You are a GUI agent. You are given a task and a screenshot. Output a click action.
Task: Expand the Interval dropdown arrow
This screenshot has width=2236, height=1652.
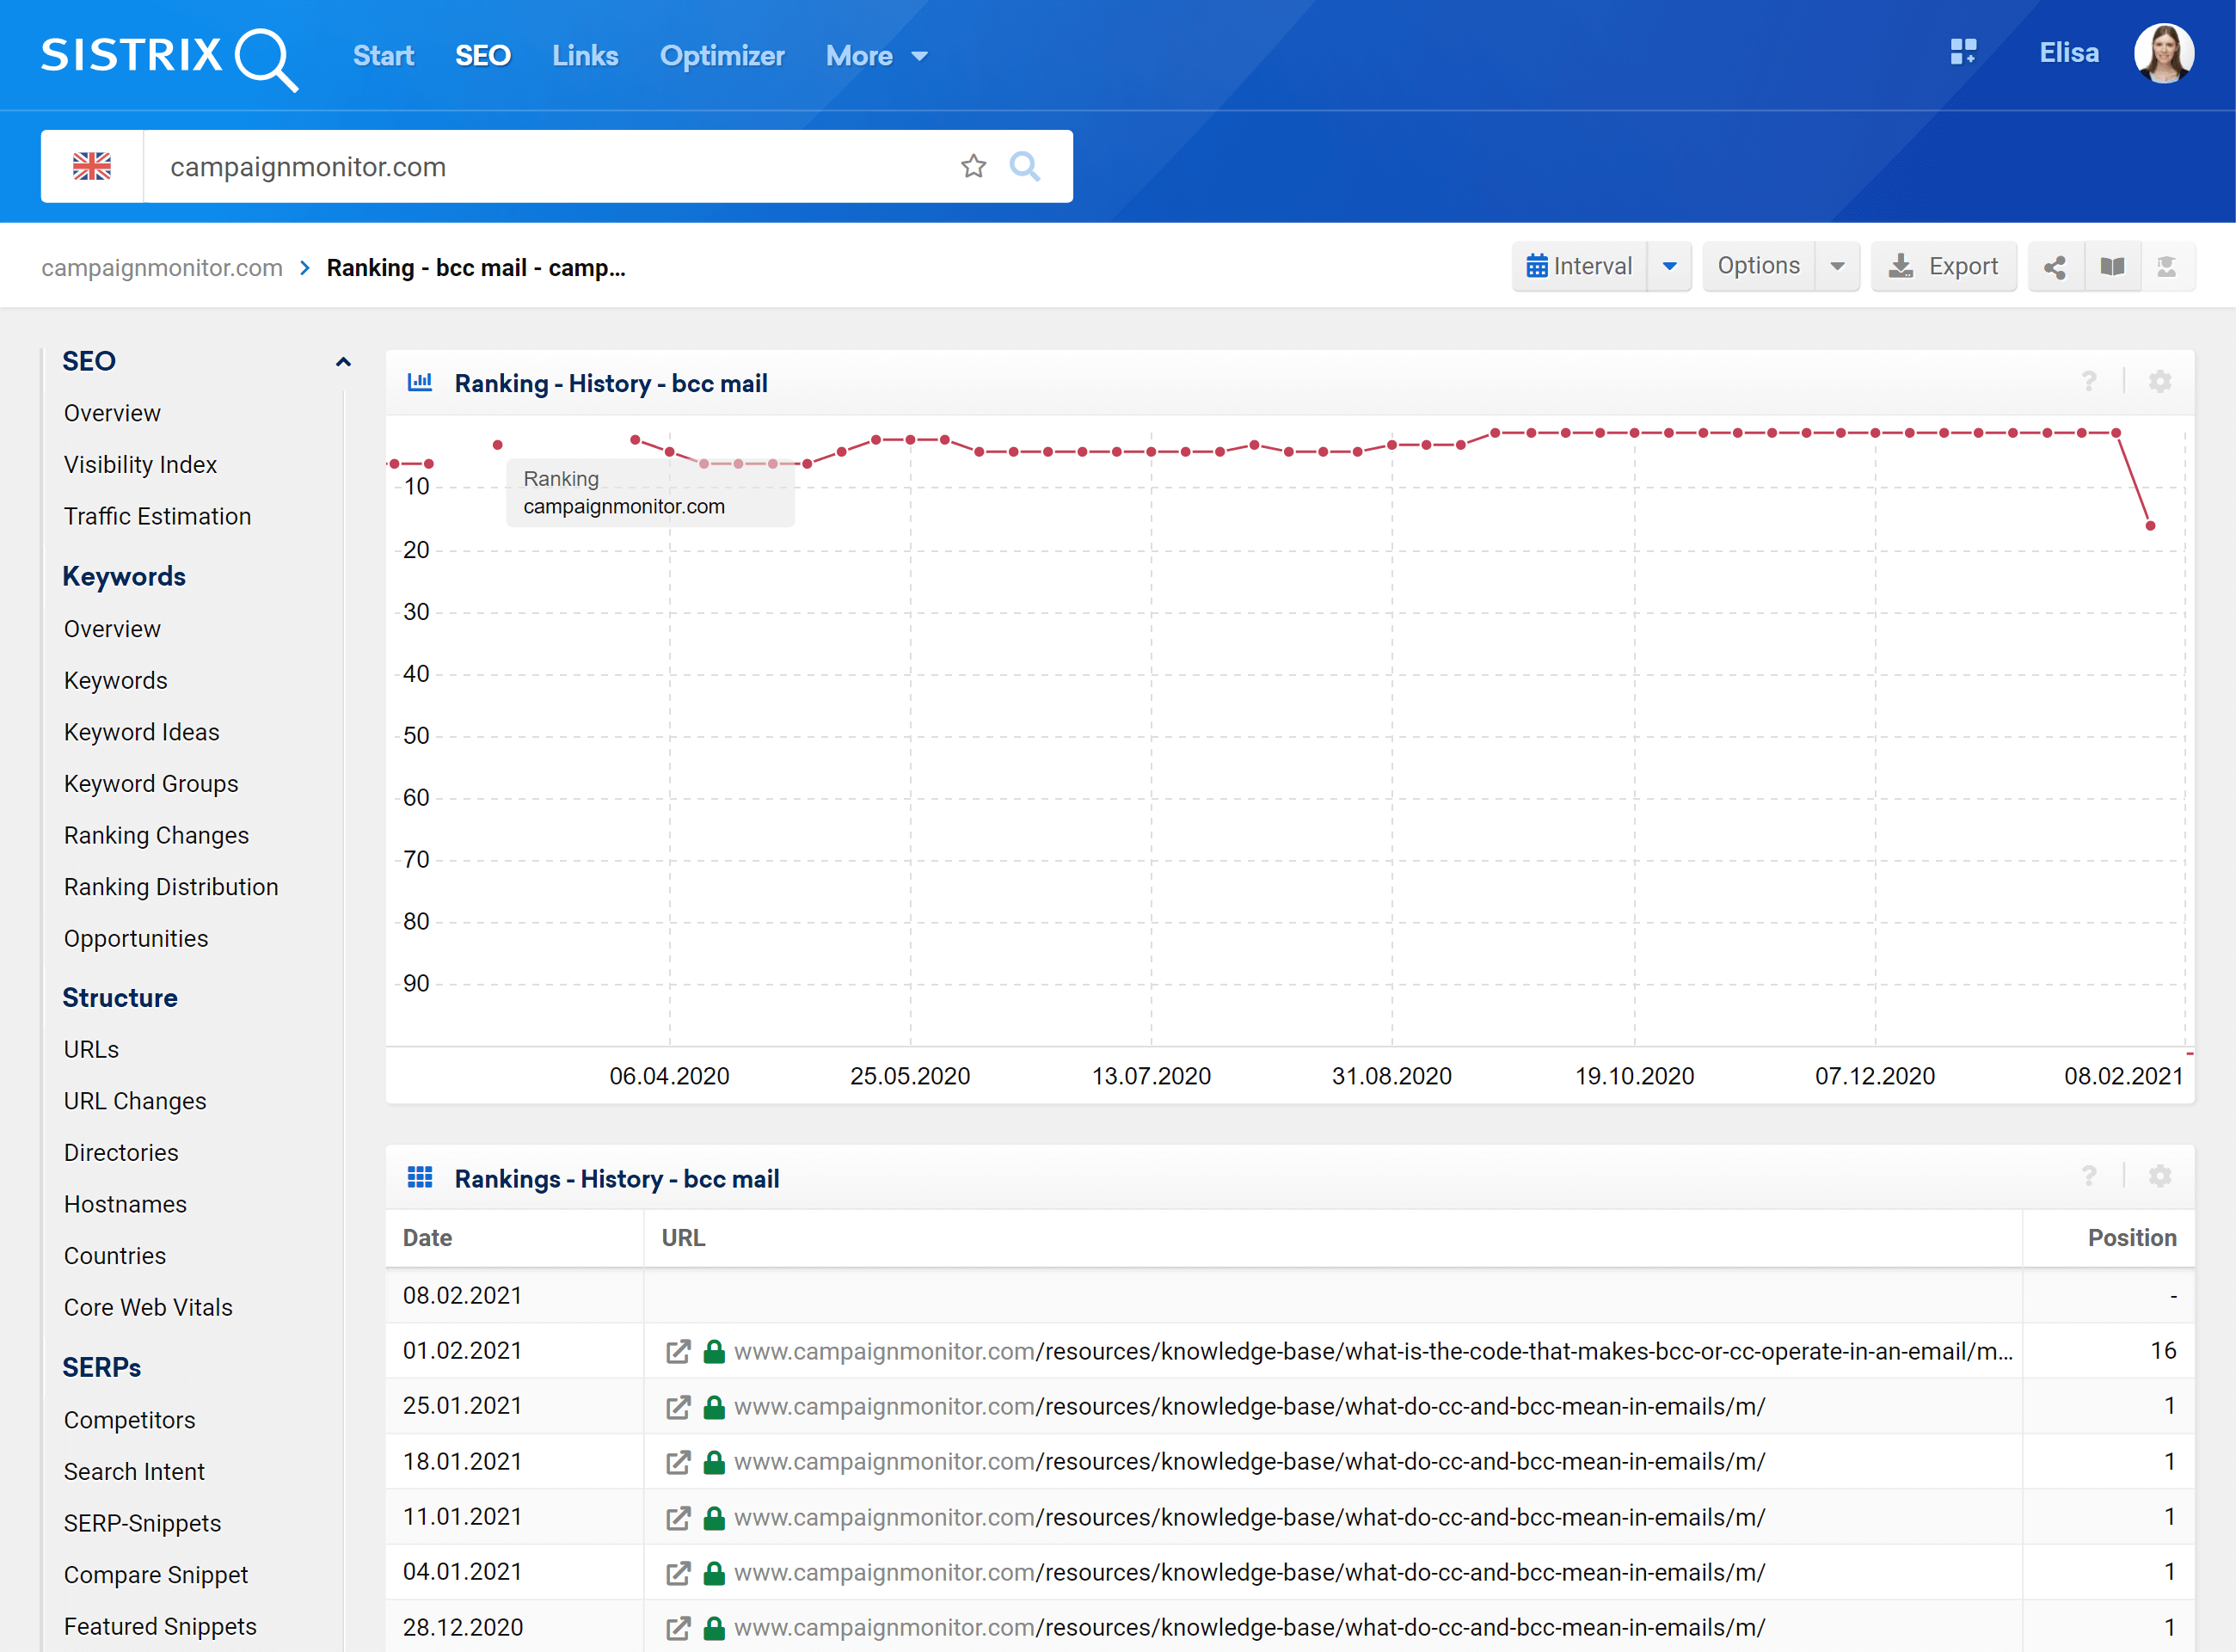(x=1669, y=266)
